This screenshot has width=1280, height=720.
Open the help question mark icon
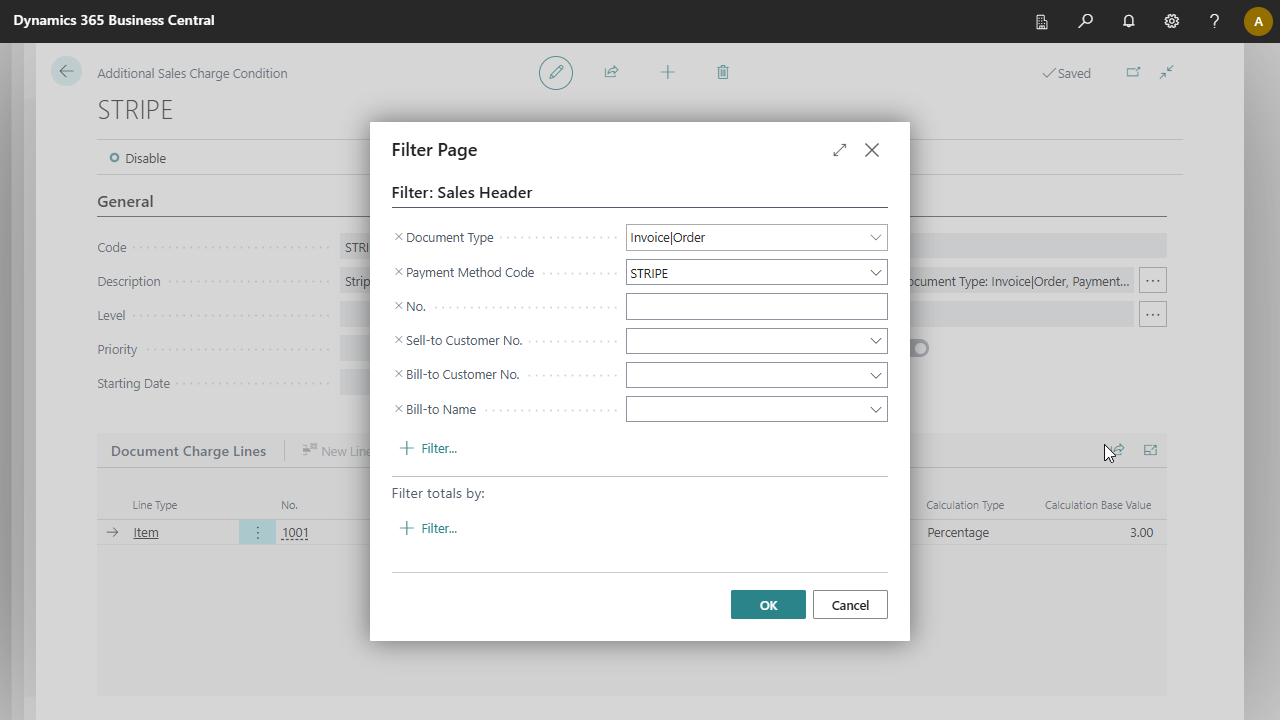point(1214,21)
